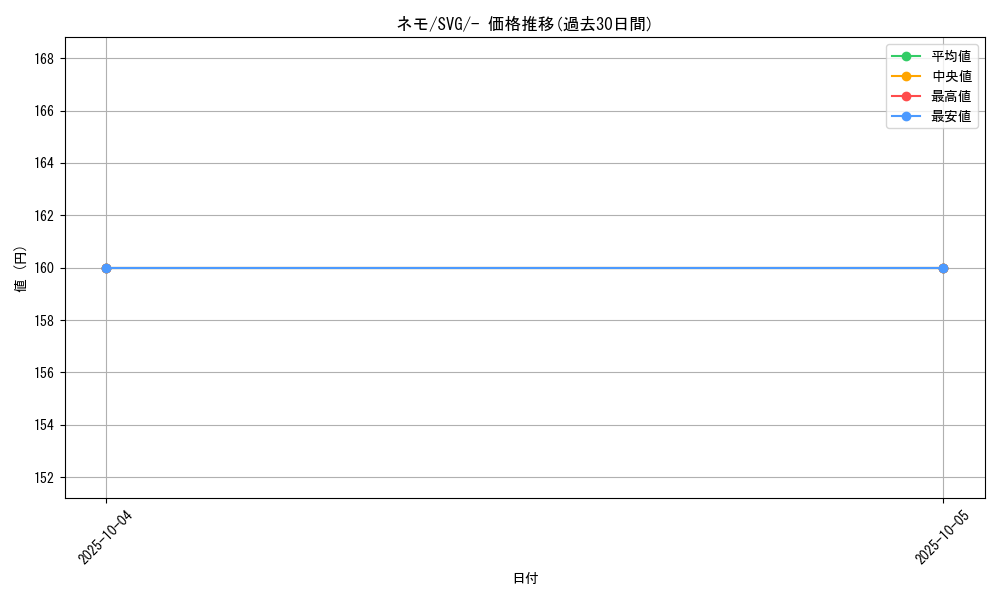Screen dimensions: 1000x600
Task: Click the 160 gridline on the y-axis
Action: [500, 268]
